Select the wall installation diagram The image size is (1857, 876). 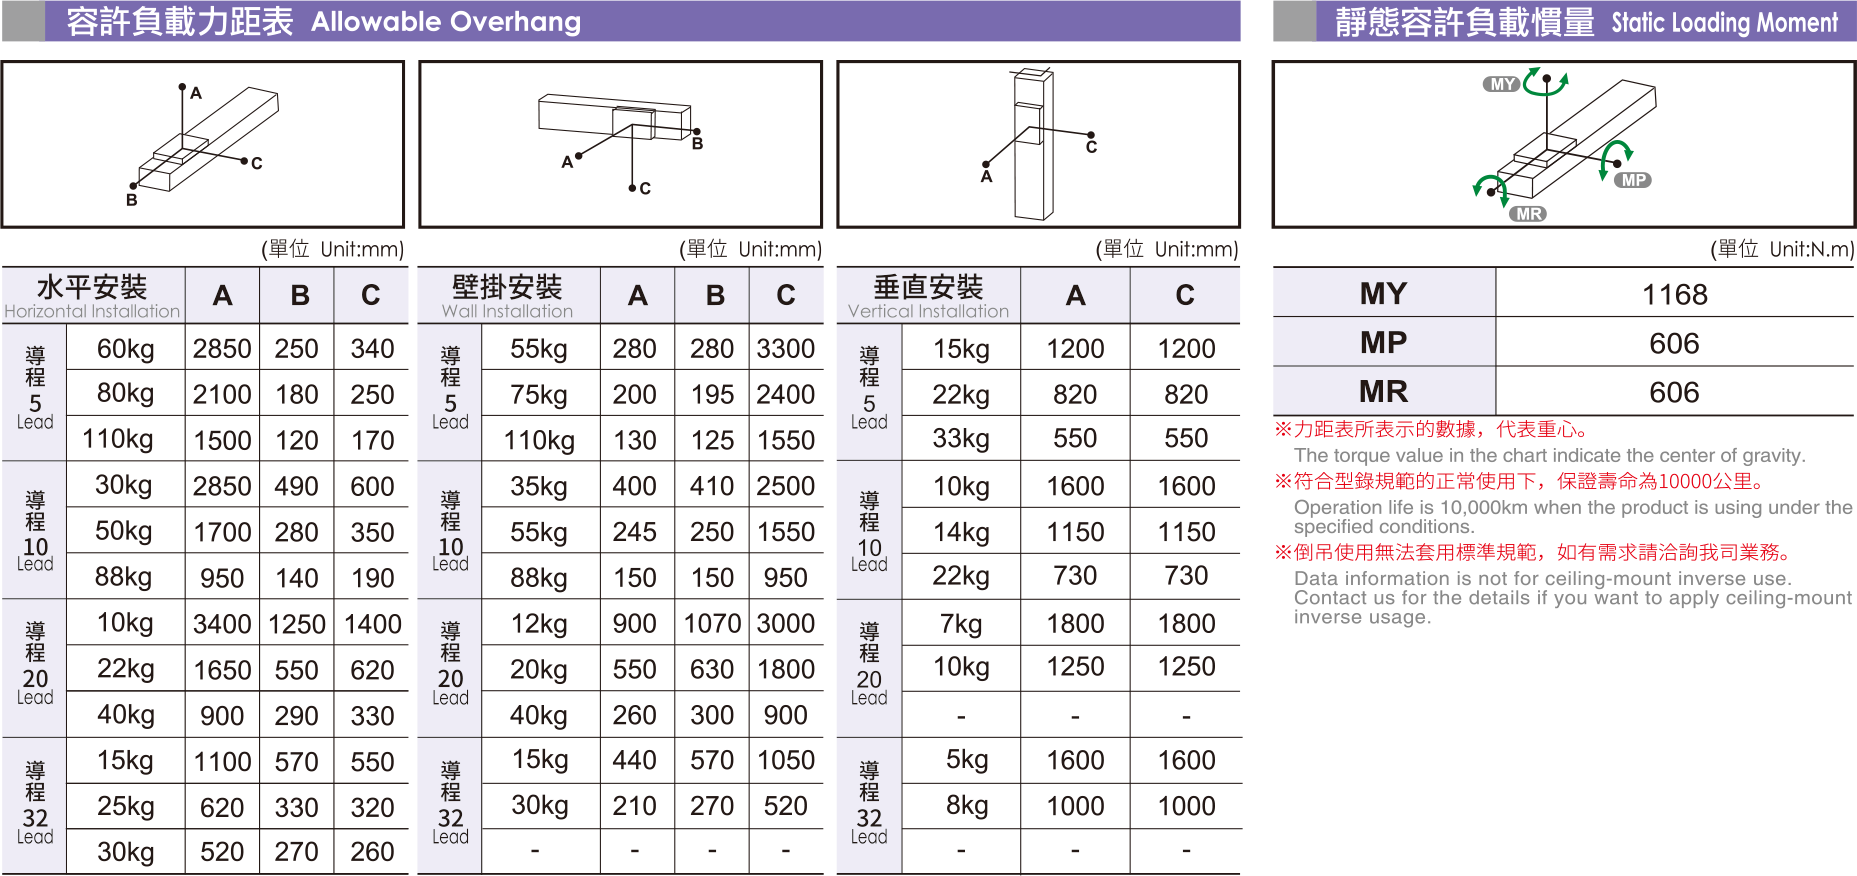click(x=620, y=144)
